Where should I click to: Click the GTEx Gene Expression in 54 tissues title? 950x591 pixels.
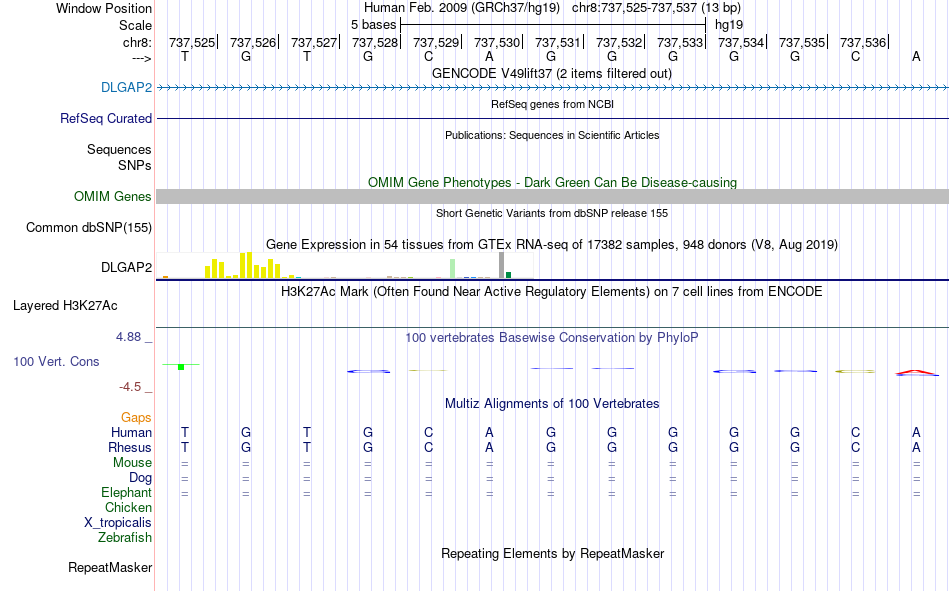[552, 244]
